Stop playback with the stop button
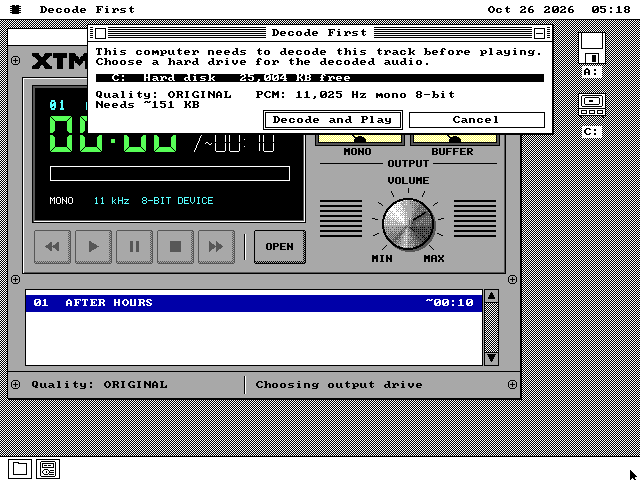This screenshot has width=640, height=480. (175, 247)
